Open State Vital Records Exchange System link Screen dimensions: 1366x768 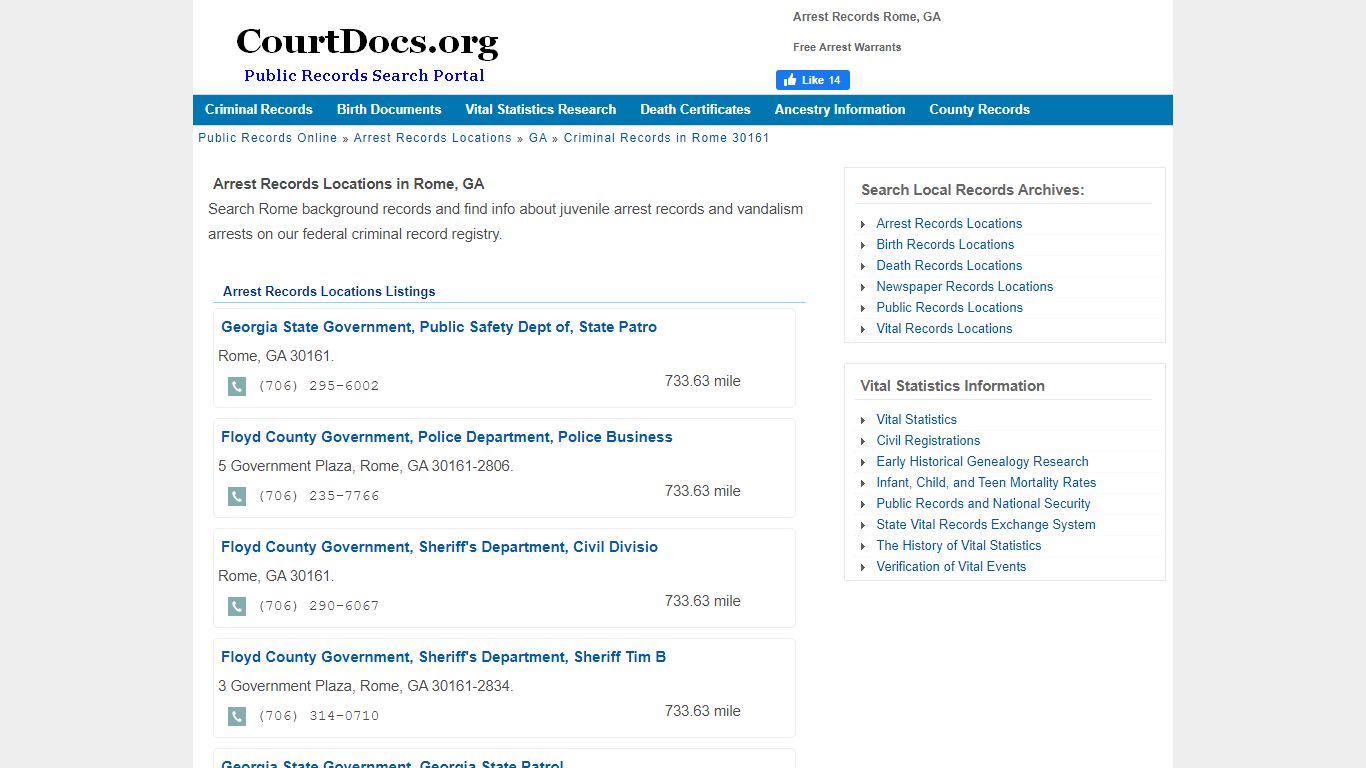(x=986, y=524)
